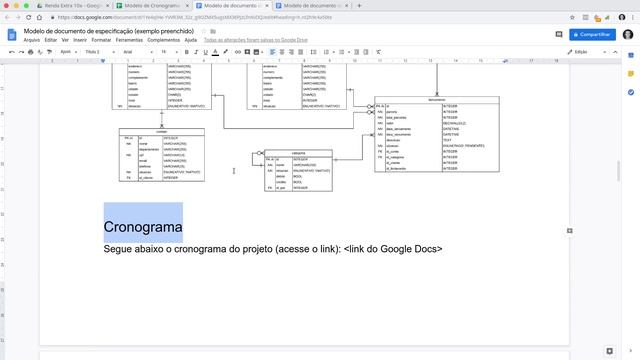This screenshot has height=360, width=640.
Task: Open the Arquivo menu
Action: coord(32,40)
